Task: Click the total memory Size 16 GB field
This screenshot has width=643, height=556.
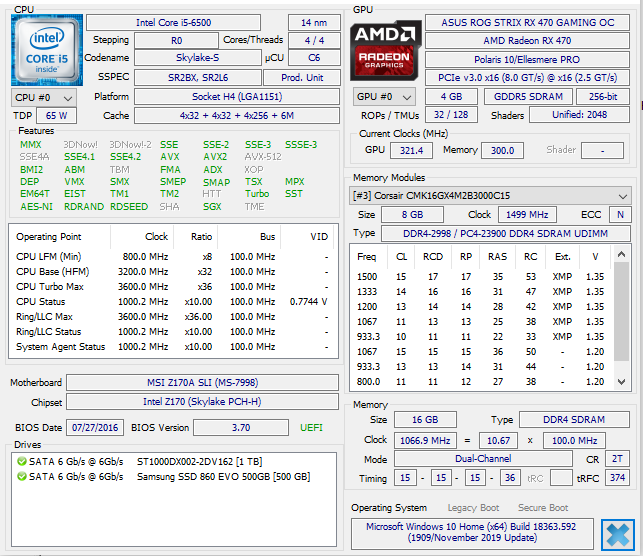Action: (425, 419)
